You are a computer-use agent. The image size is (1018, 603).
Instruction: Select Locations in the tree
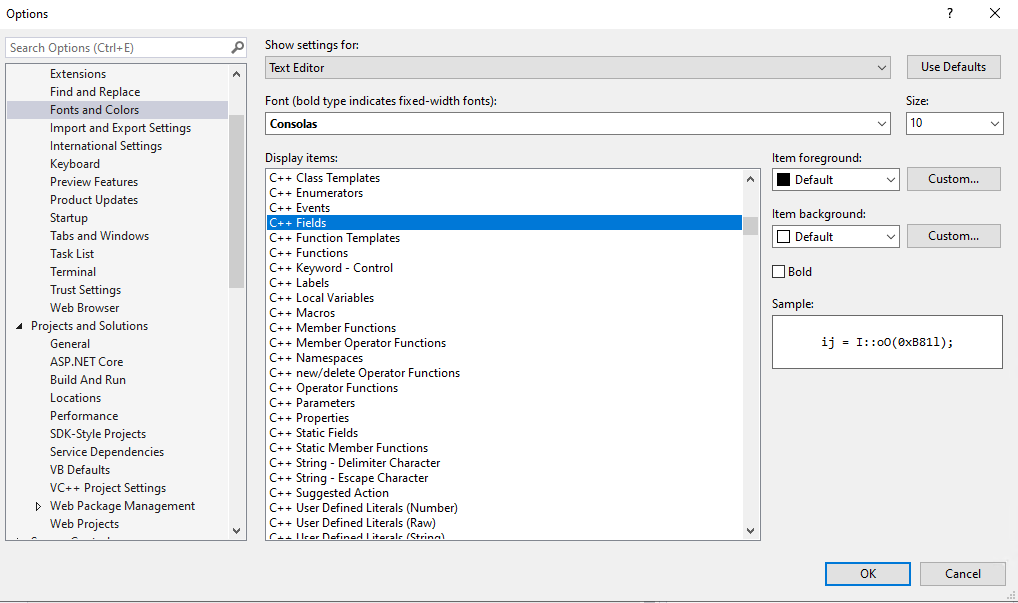(75, 398)
